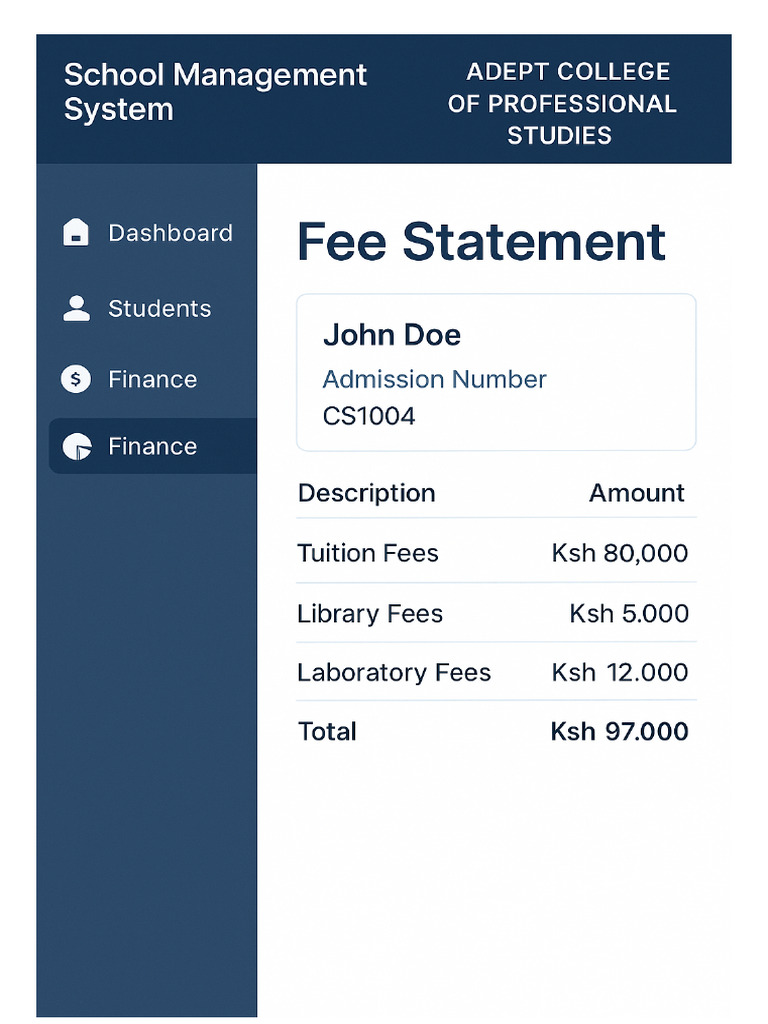Click Adept College of Professional Studies name
This screenshot has height=1024, width=768.
coord(561,104)
